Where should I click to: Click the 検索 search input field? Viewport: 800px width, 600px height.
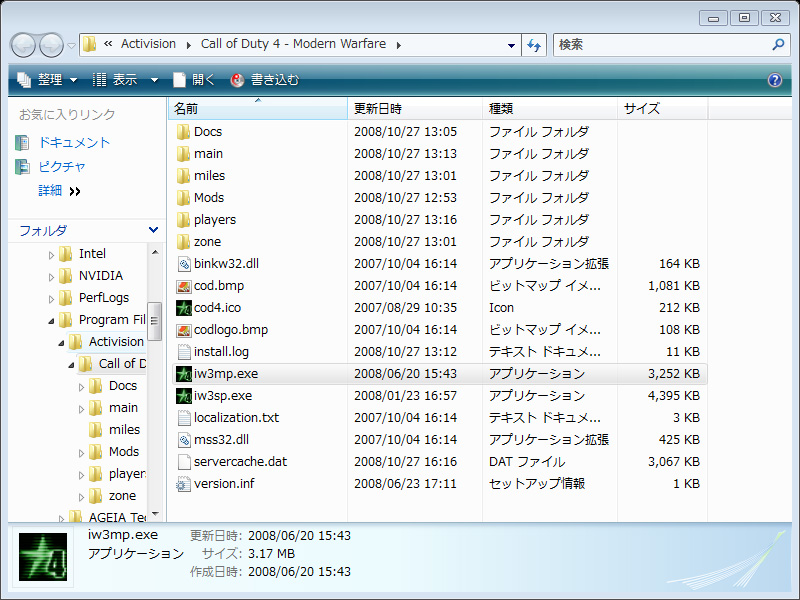[660, 45]
